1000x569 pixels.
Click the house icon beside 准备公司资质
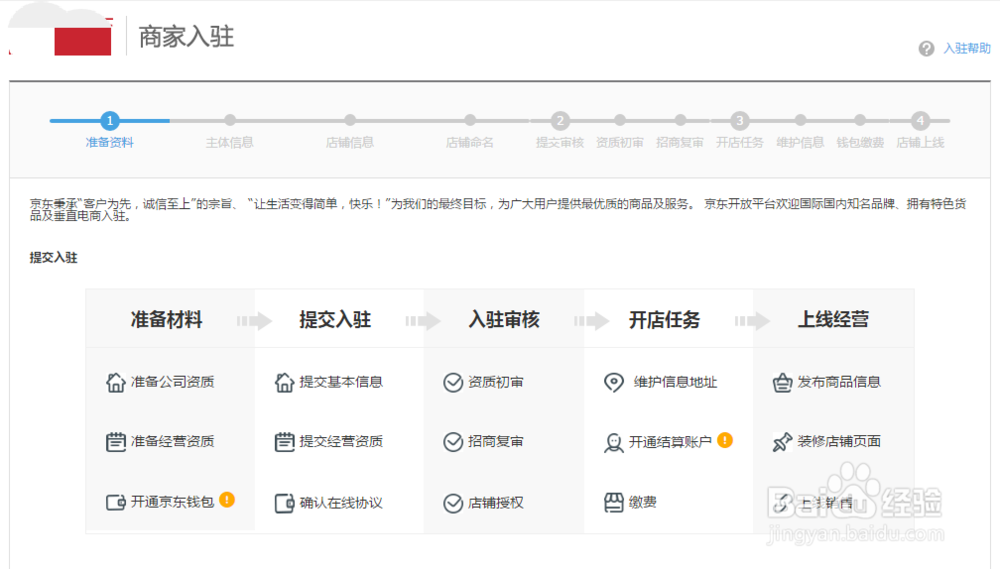(x=115, y=382)
